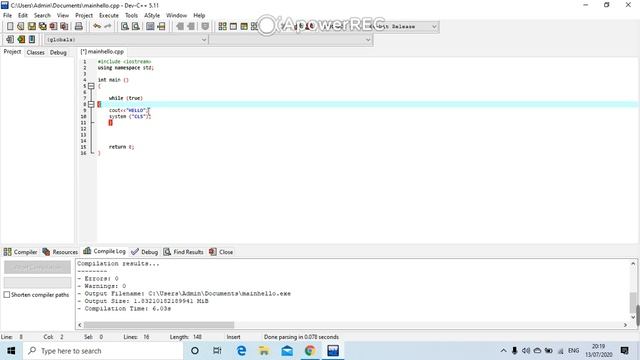Click the Open file toolbar icon

tap(20, 26)
